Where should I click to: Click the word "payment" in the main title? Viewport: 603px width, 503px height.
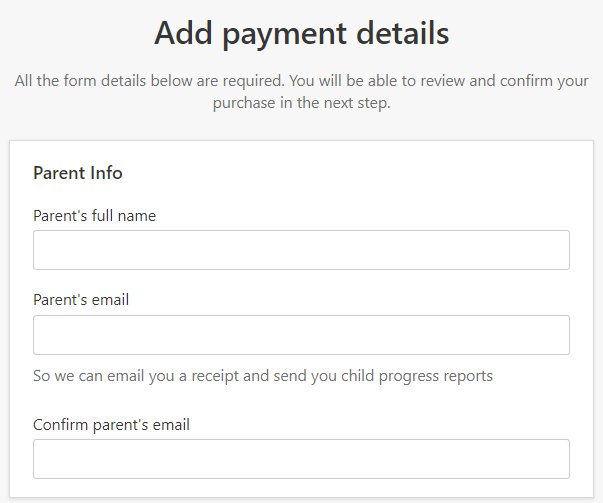(285, 35)
